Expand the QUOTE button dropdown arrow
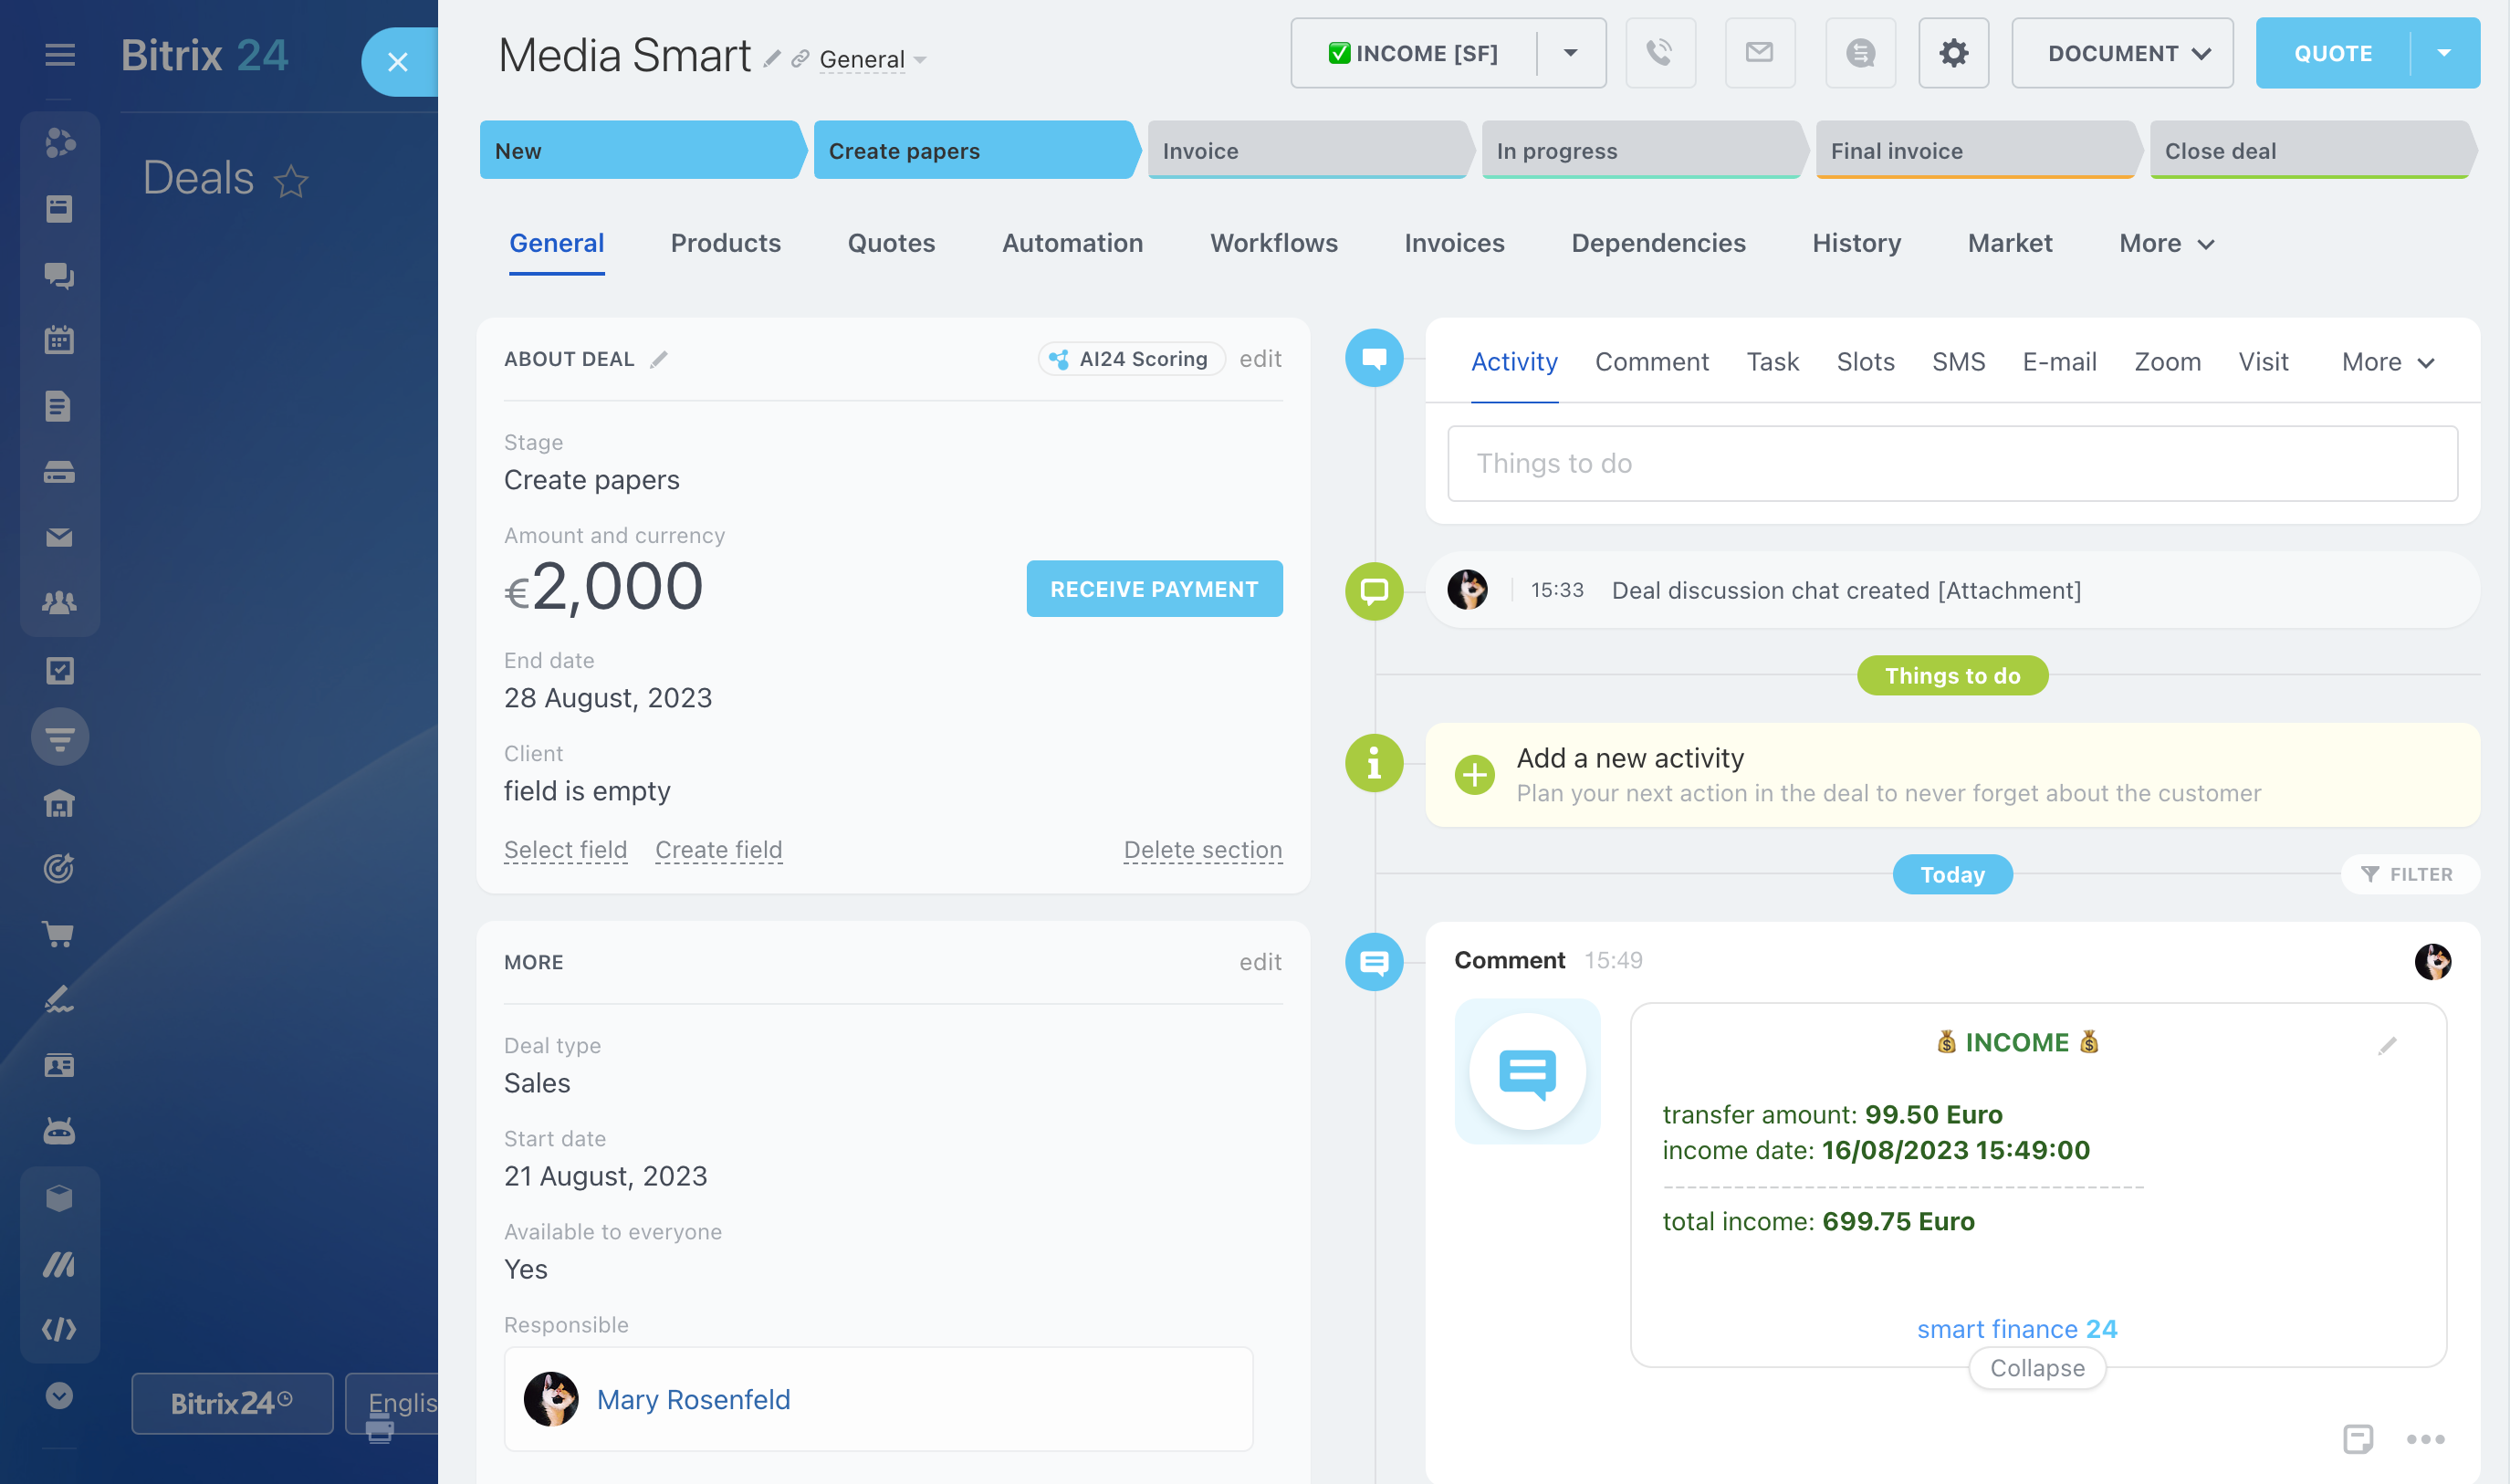2510x1484 pixels. click(x=2444, y=53)
